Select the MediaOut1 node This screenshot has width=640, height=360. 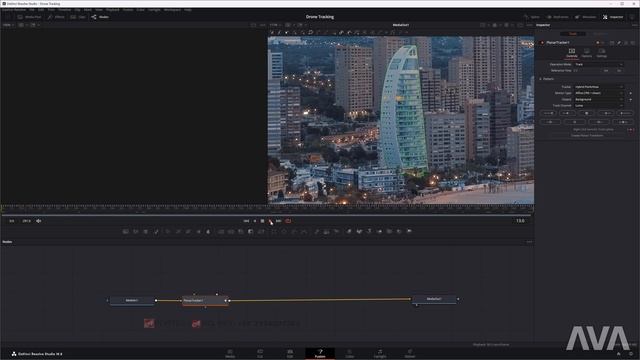pyautogui.click(x=434, y=299)
